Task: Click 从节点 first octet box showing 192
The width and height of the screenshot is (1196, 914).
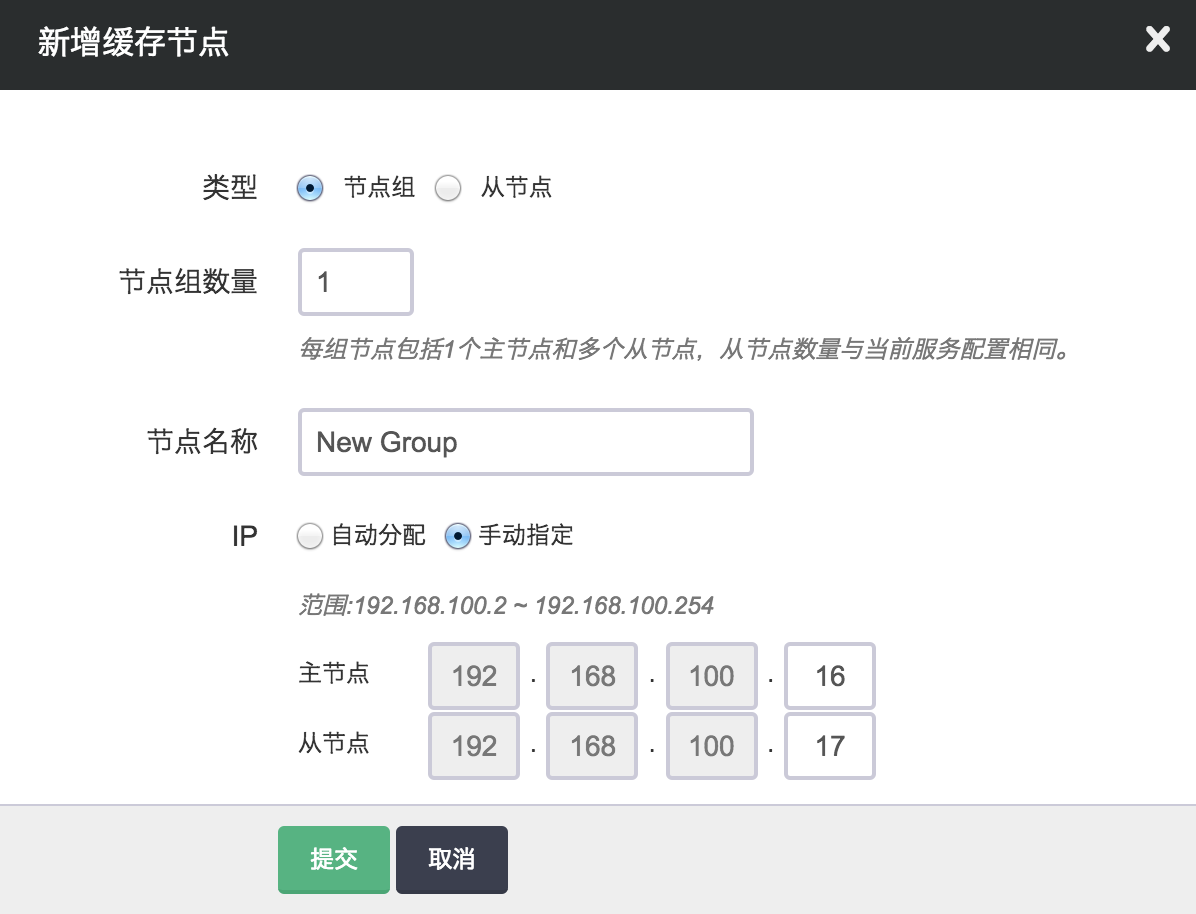Action: 474,746
